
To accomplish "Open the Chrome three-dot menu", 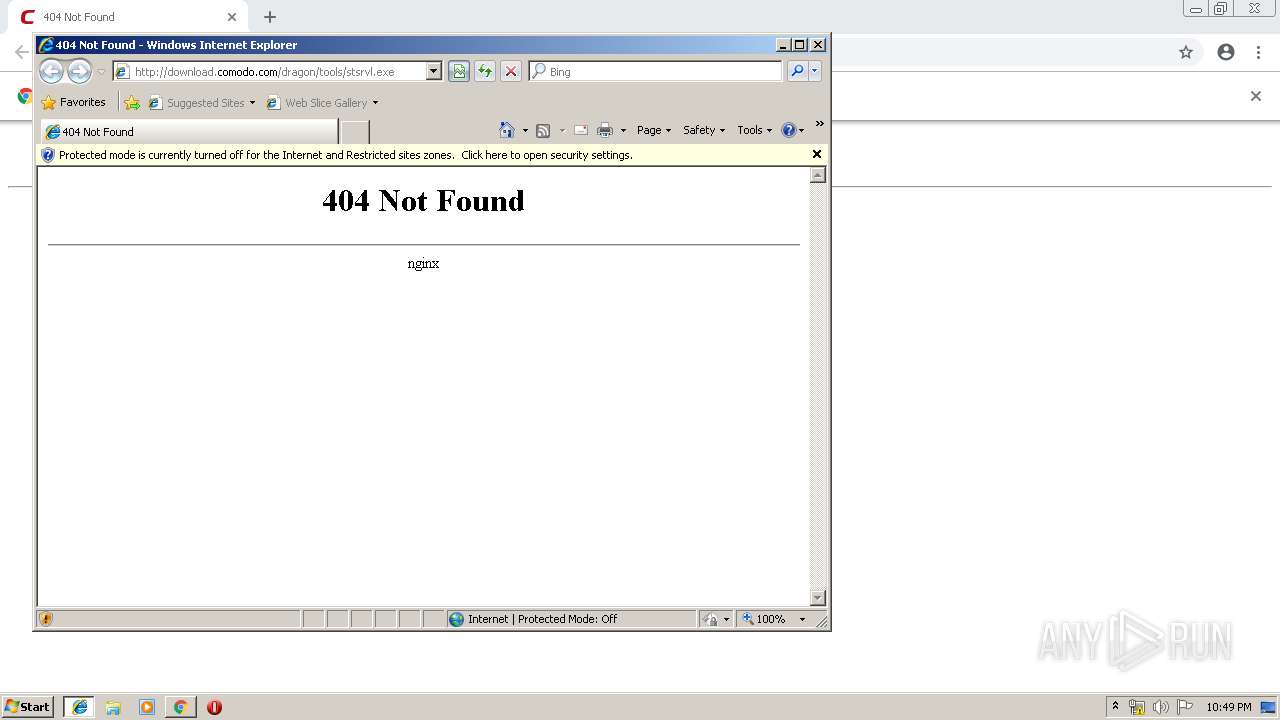I will [1258, 52].
